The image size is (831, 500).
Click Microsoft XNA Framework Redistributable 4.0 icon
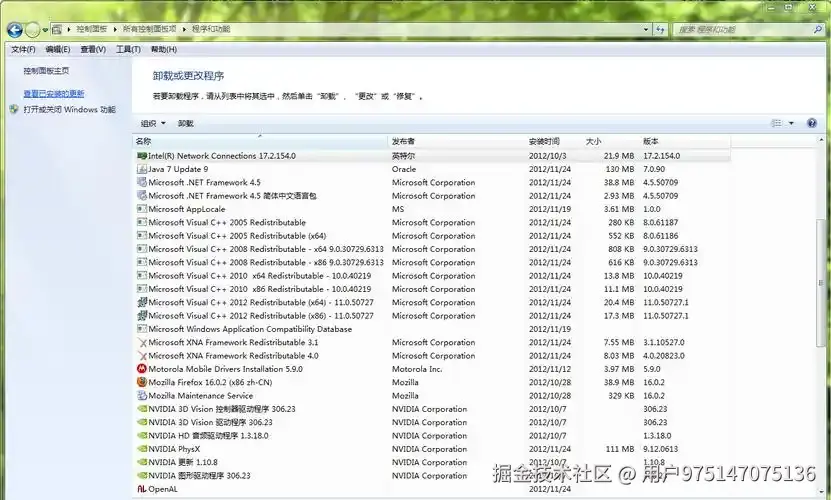(142, 356)
